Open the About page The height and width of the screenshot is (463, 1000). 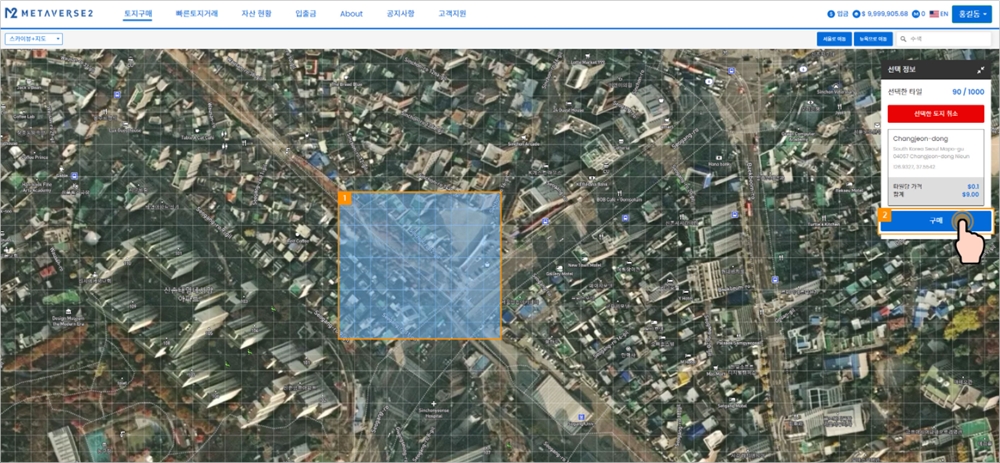point(351,13)
